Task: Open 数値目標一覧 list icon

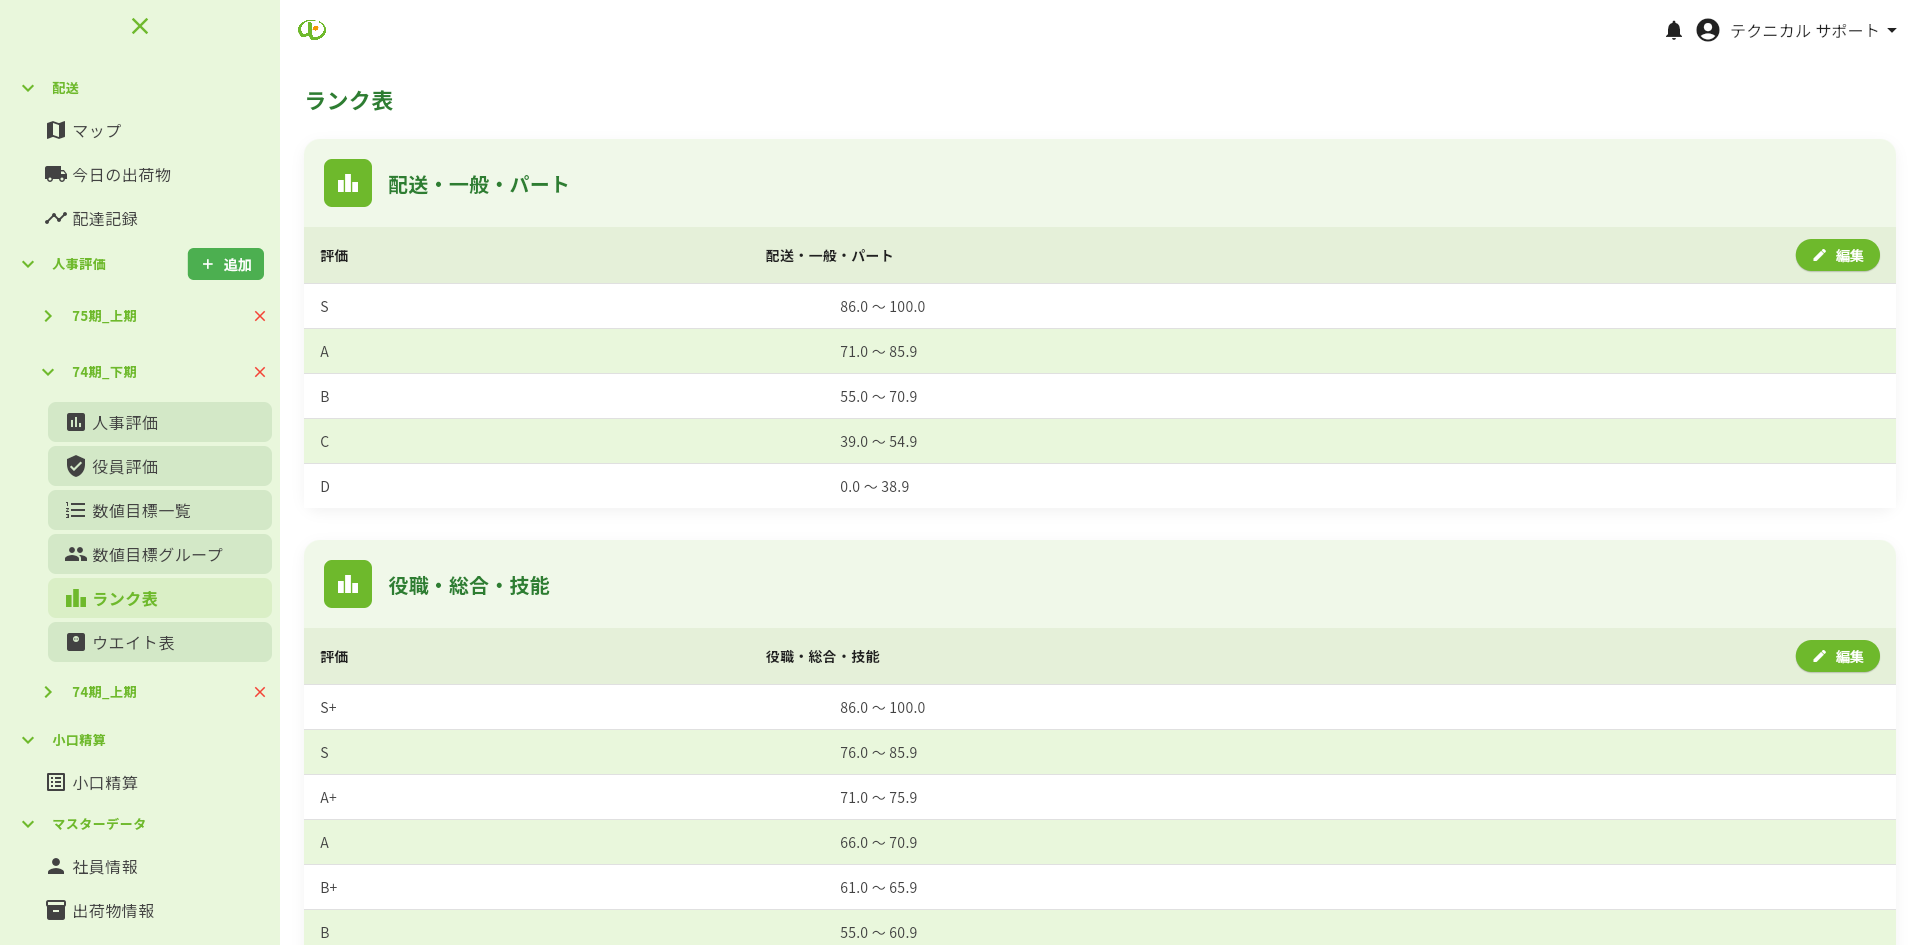Action: point(75,510)
